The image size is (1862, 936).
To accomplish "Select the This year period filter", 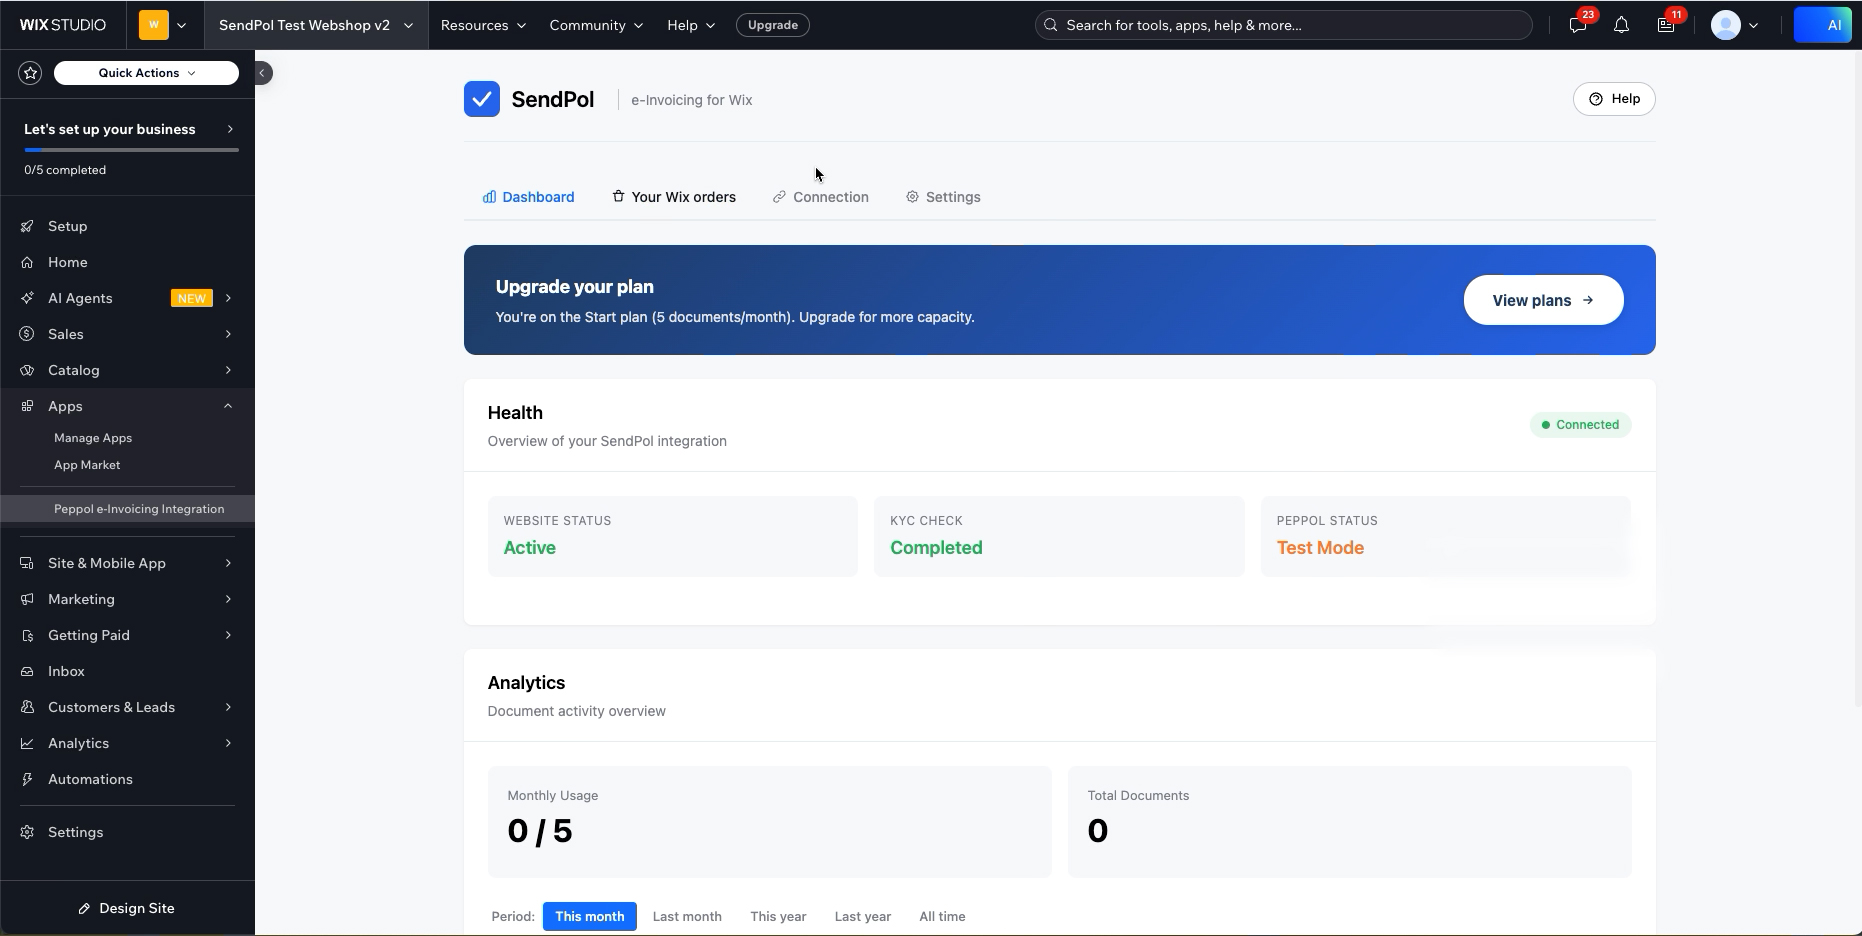I will (x=778, y=916).
